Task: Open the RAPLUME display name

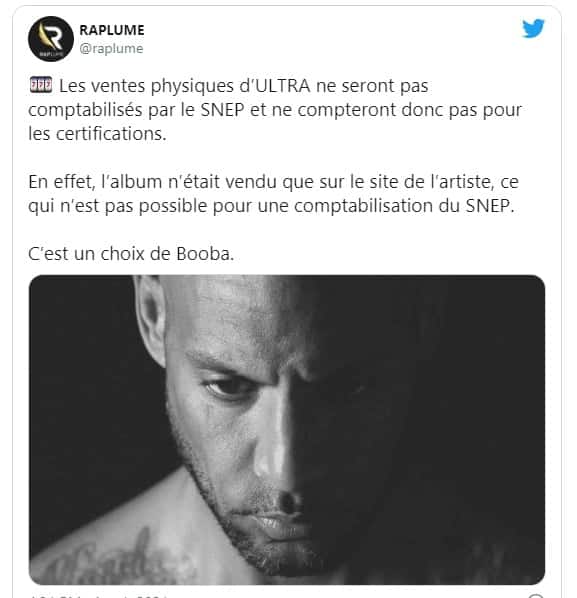Action: tap(112, 30)
